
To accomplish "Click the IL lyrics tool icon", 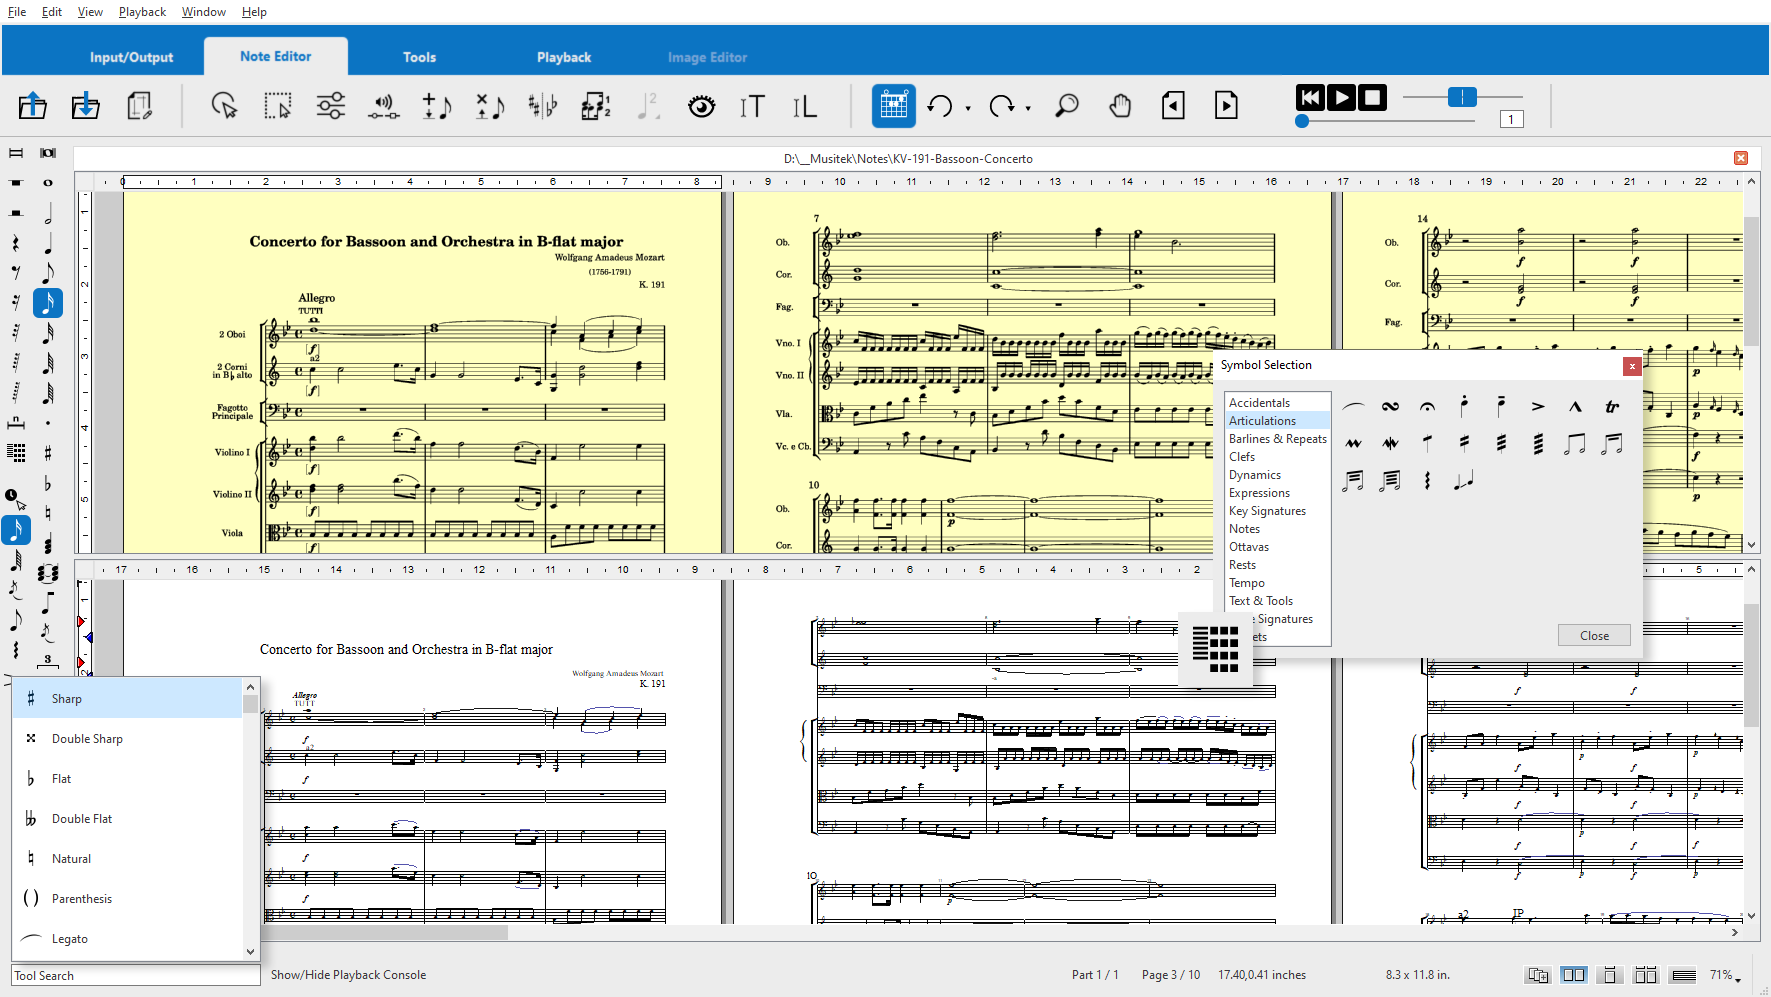I will point(805,105).
